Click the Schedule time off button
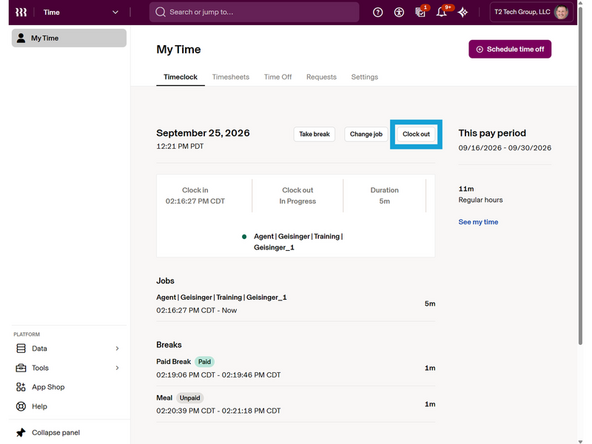This screenshot has width=592, height=444. click(x=510, y=49)
